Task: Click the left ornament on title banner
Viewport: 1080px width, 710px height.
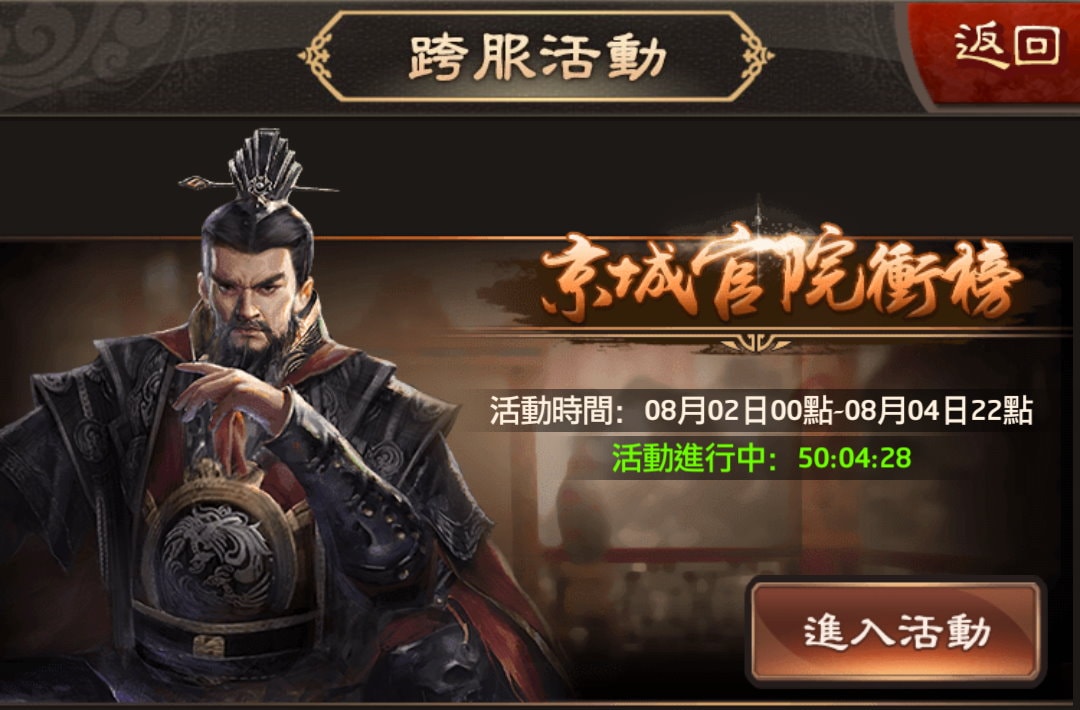Action: 317,56
